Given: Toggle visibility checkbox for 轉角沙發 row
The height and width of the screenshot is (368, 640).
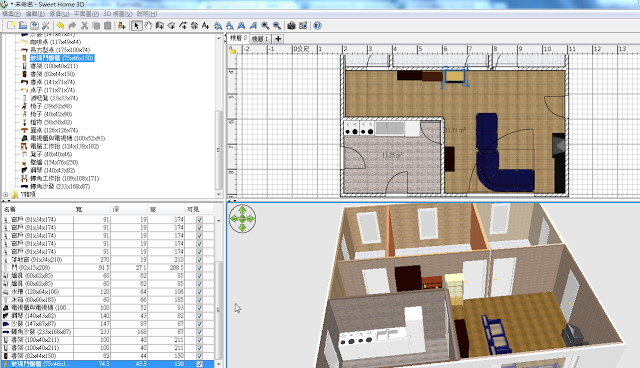Looking at the screenshot, I should tap(200, 332).
